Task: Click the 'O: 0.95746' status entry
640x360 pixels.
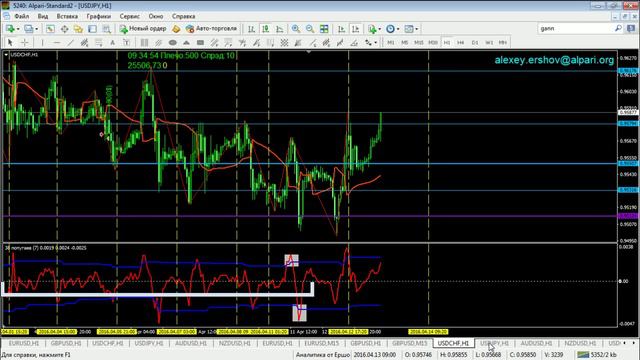Action: tap(418, 355)
